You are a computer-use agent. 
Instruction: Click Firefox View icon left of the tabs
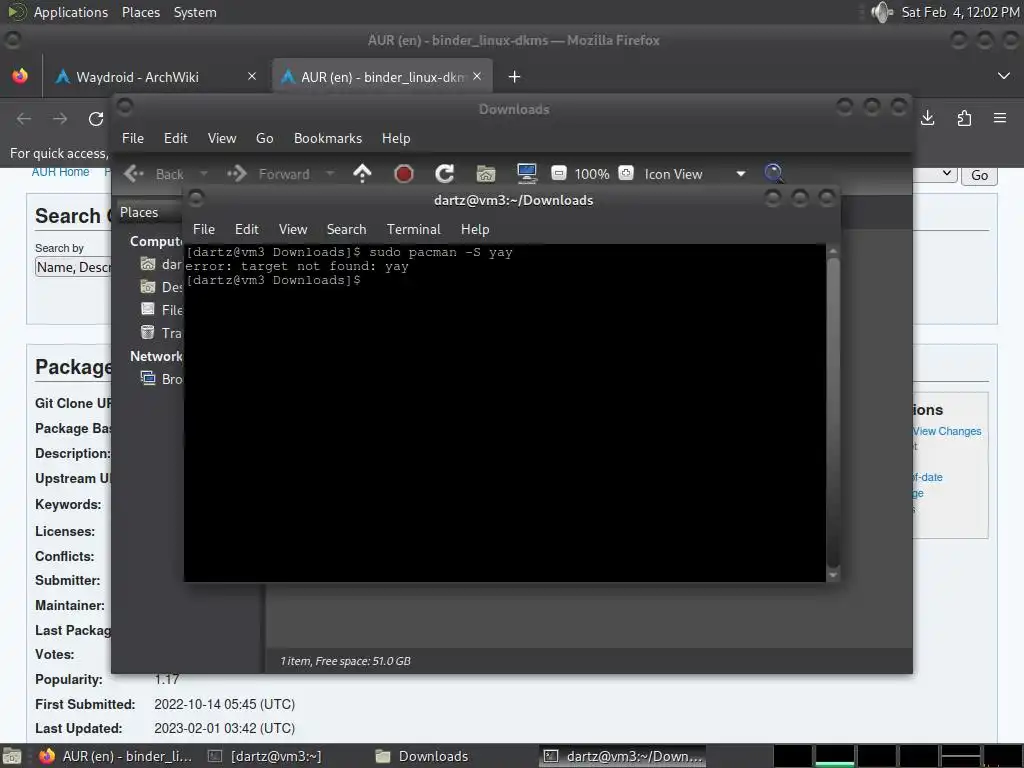pos(20,76)
